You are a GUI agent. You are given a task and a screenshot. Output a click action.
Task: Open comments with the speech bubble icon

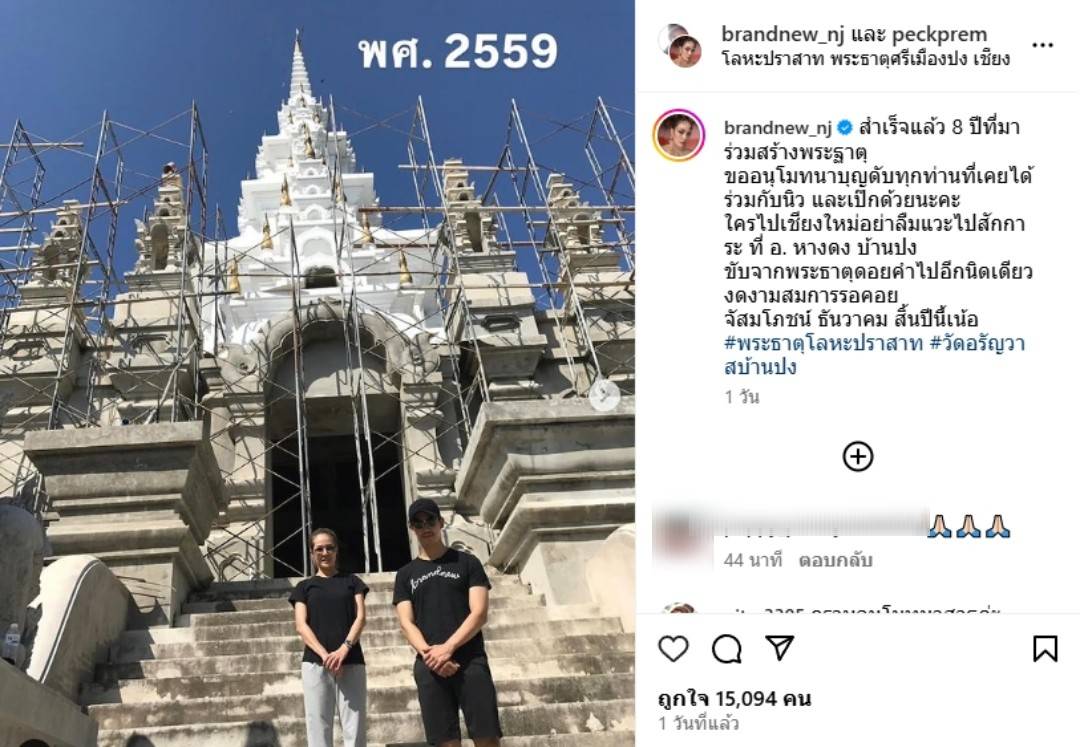(726, 649)
